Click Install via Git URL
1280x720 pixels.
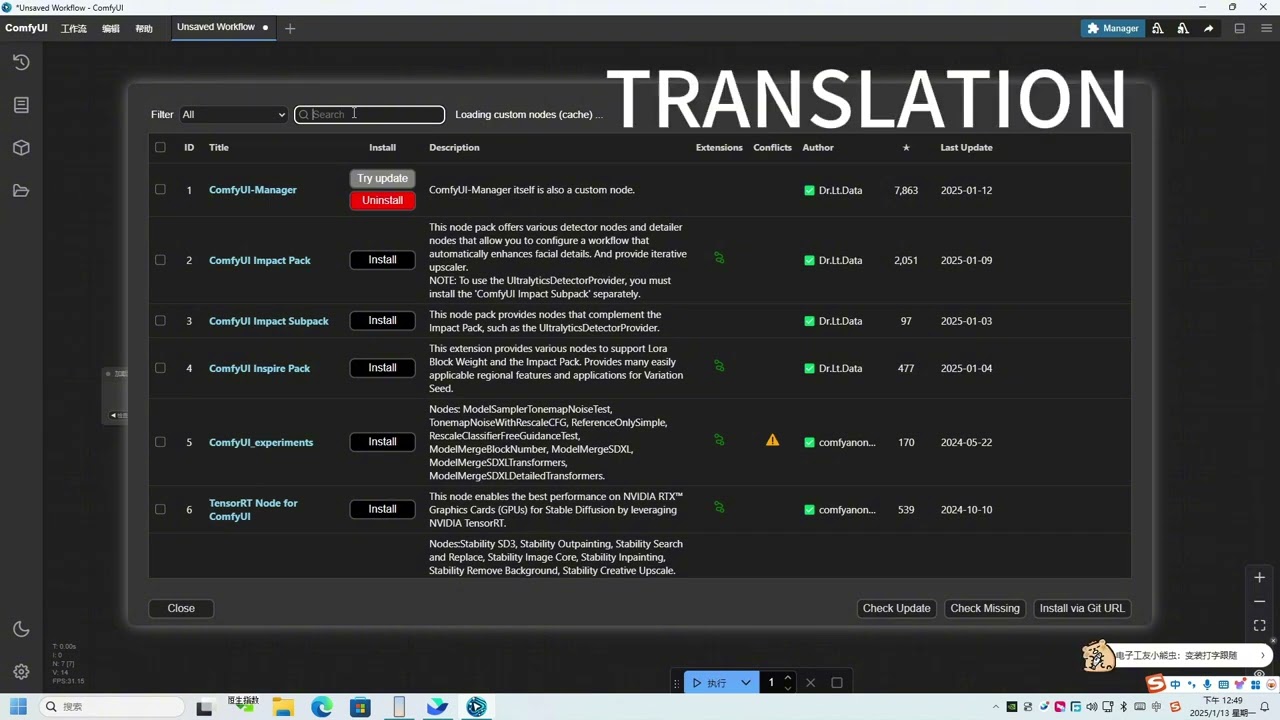[1082, 608]
